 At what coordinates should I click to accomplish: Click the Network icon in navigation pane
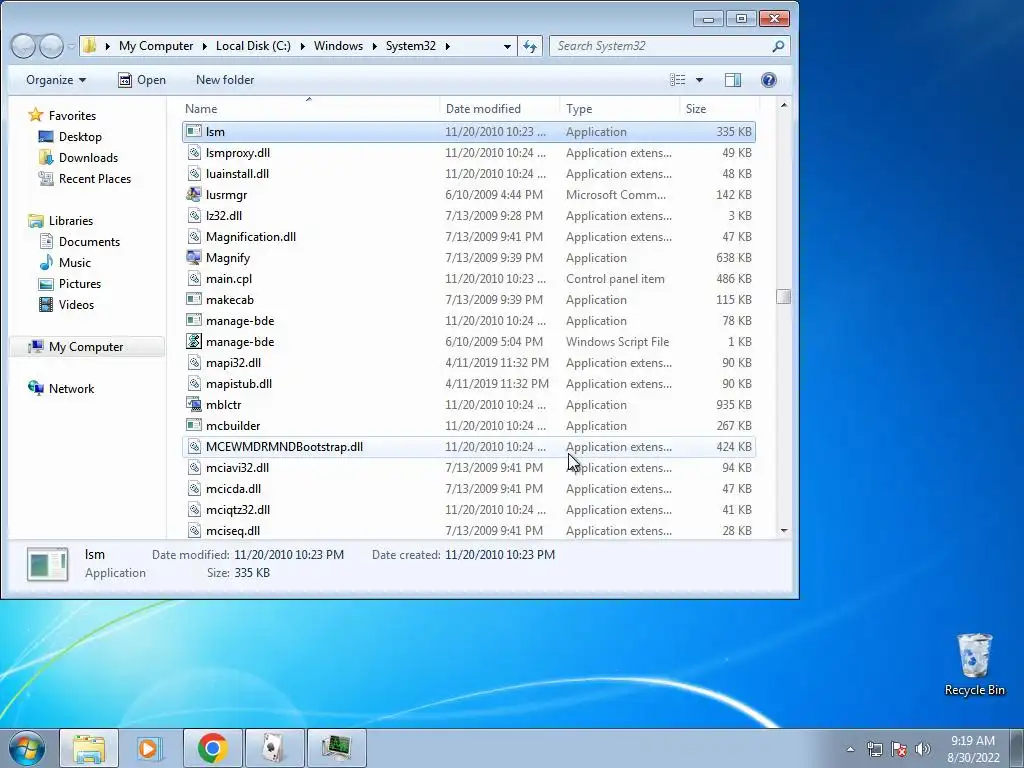tap(35, 389)
